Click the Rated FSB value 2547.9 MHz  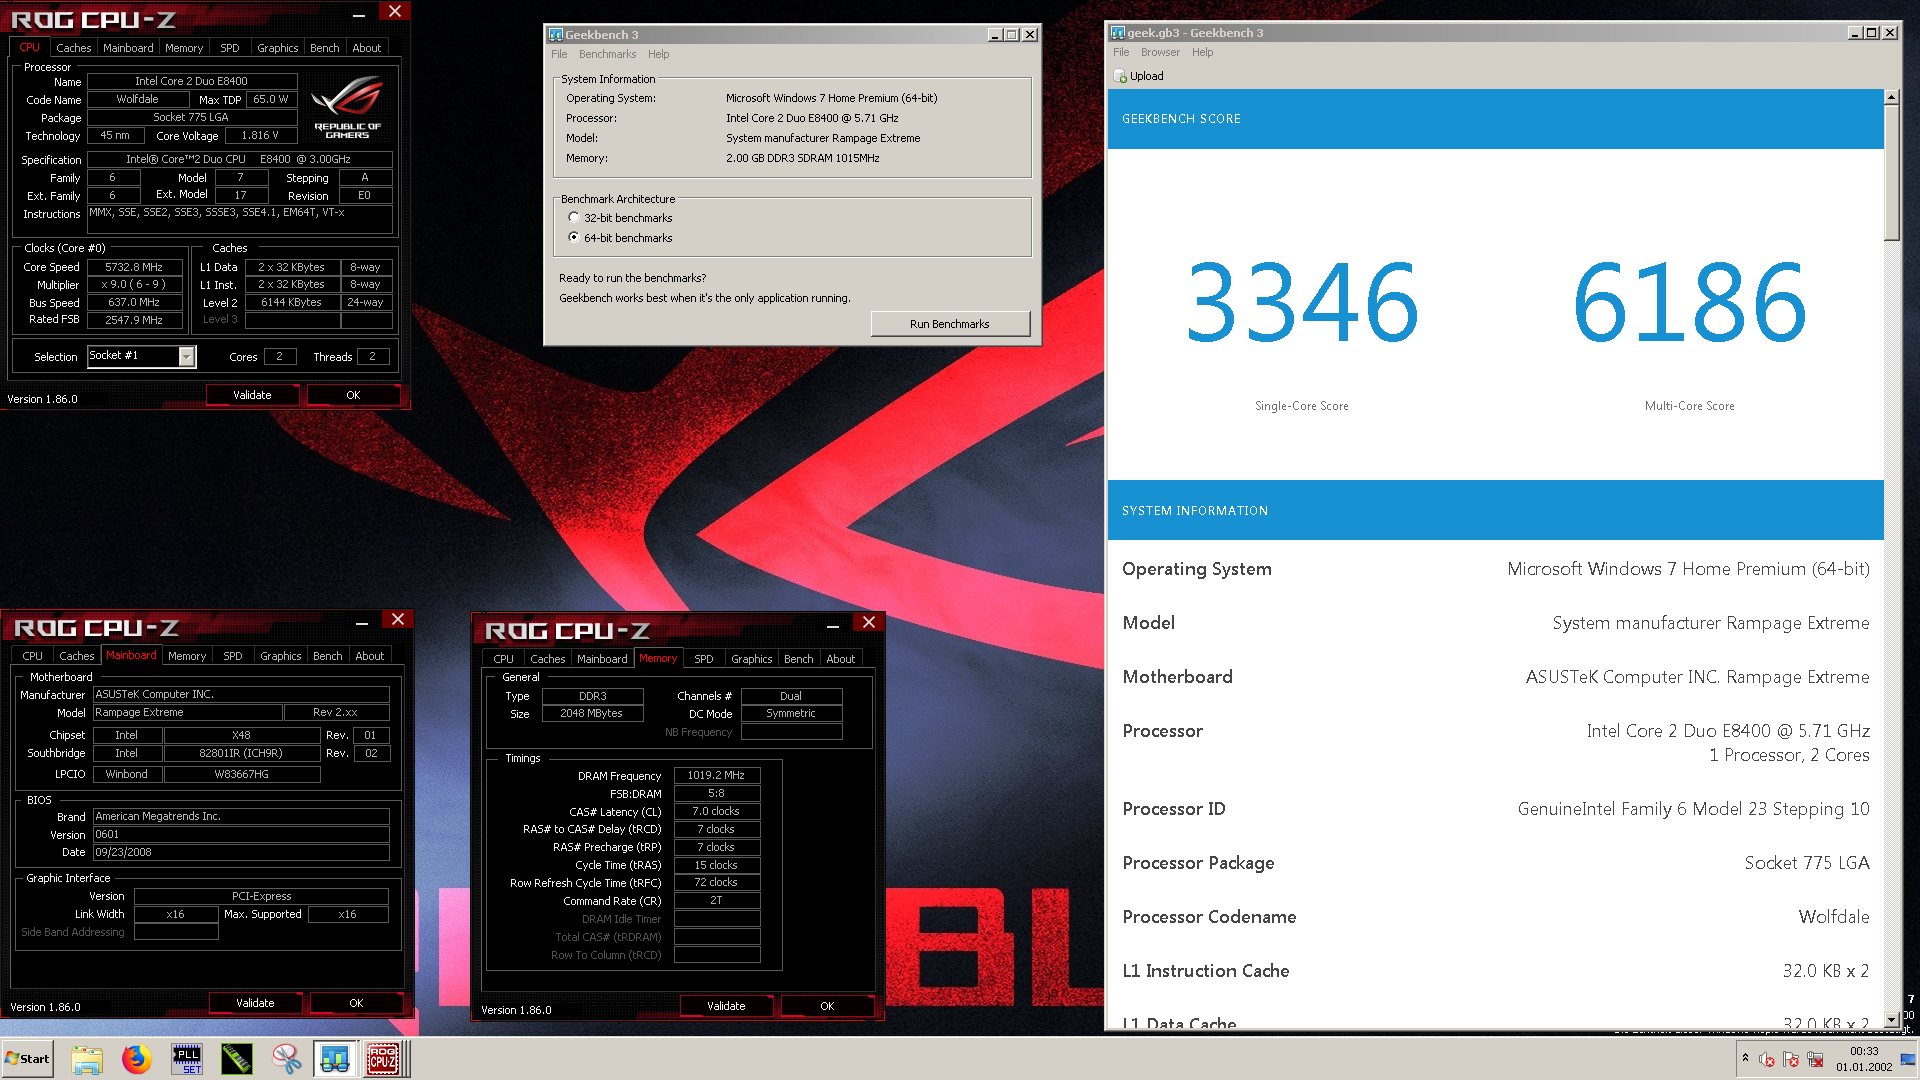[134, 320]
